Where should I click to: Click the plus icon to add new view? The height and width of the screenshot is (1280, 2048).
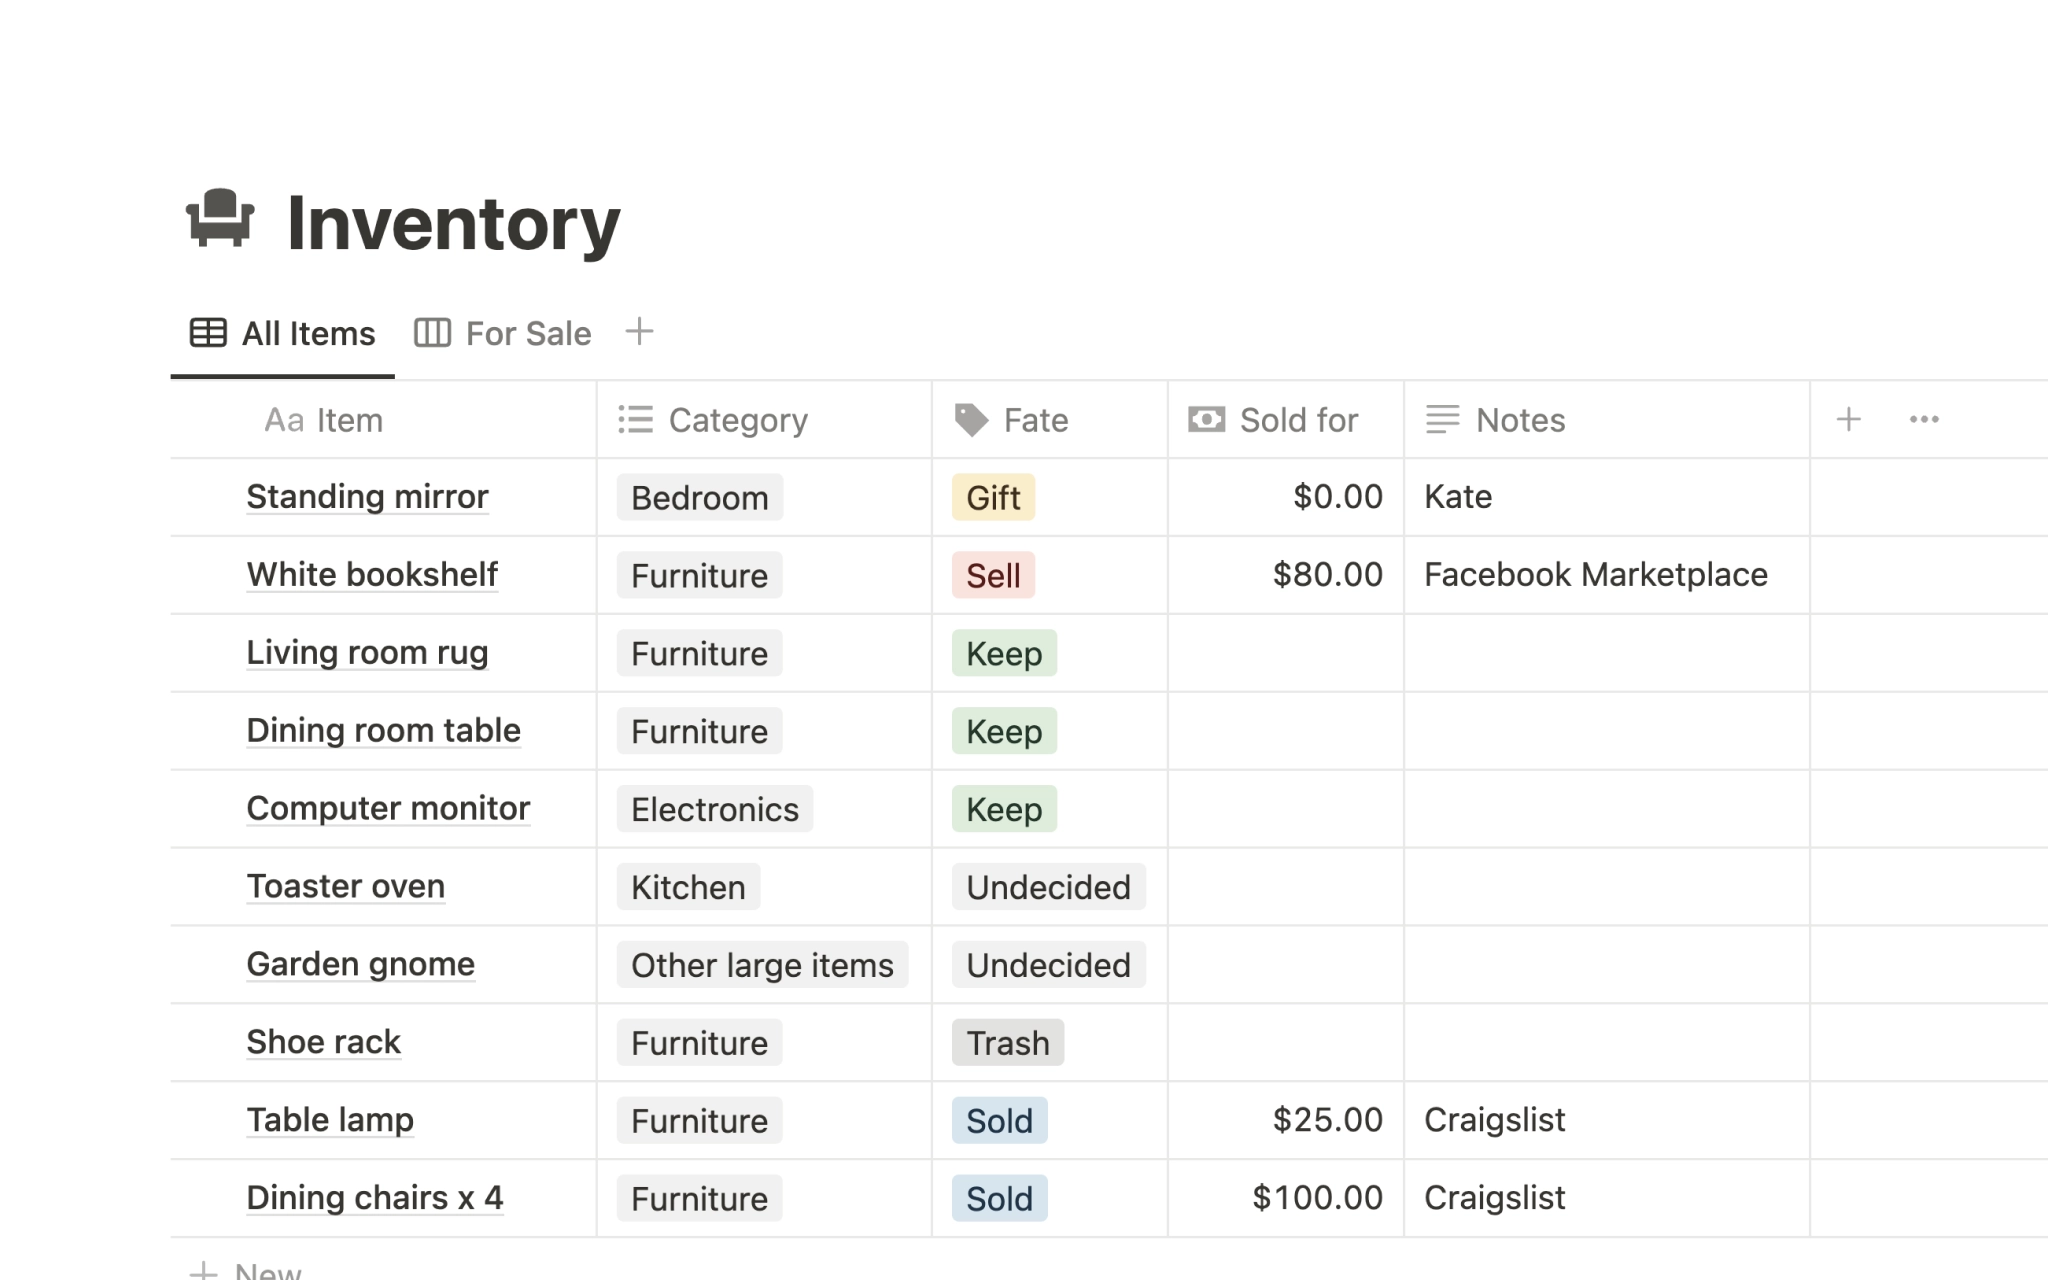638,332
